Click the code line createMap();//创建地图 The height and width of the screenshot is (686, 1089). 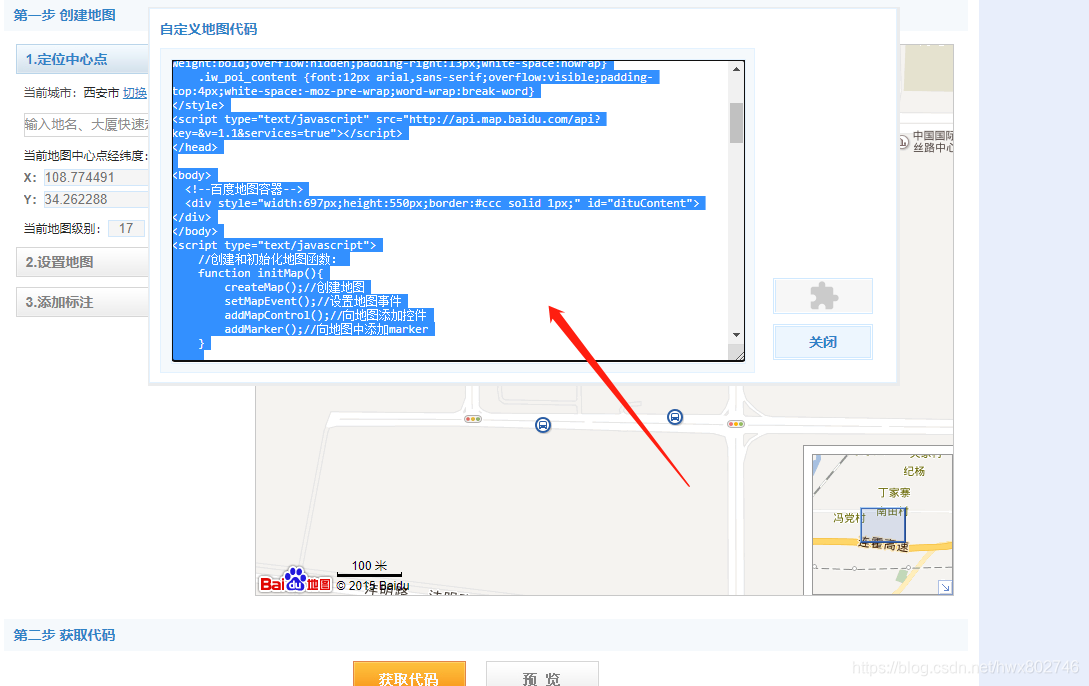click(294, 287)
